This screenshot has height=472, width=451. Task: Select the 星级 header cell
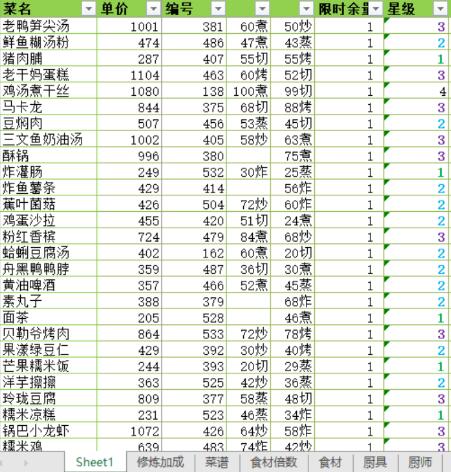click(416, 9)
